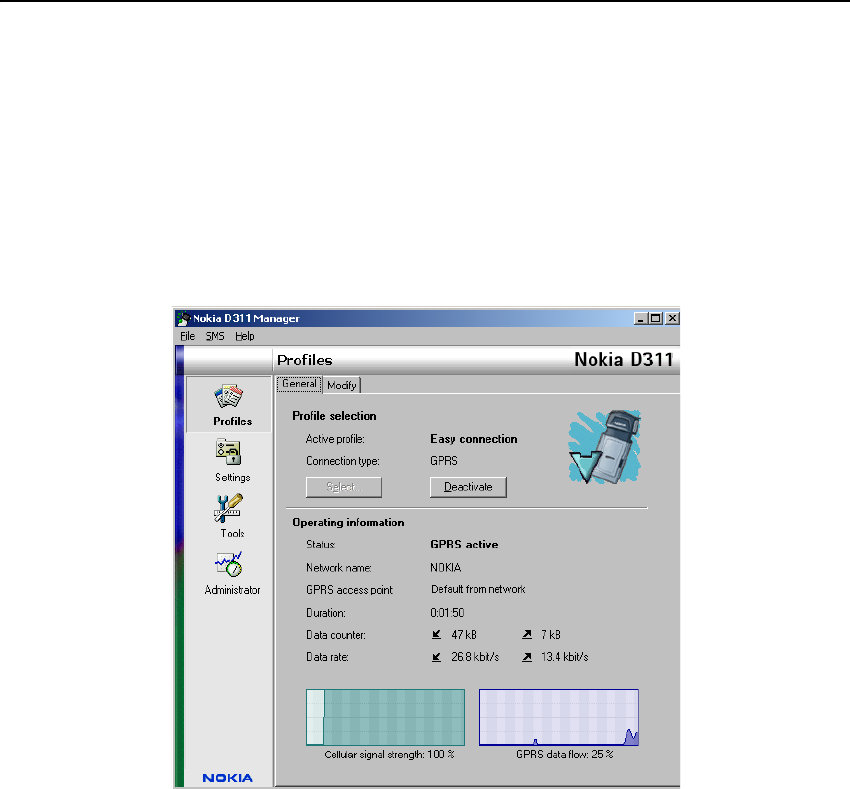Viewport: 850px width, 789px height.
Task: Click the card phone illustration
Action: pos(604,447)
